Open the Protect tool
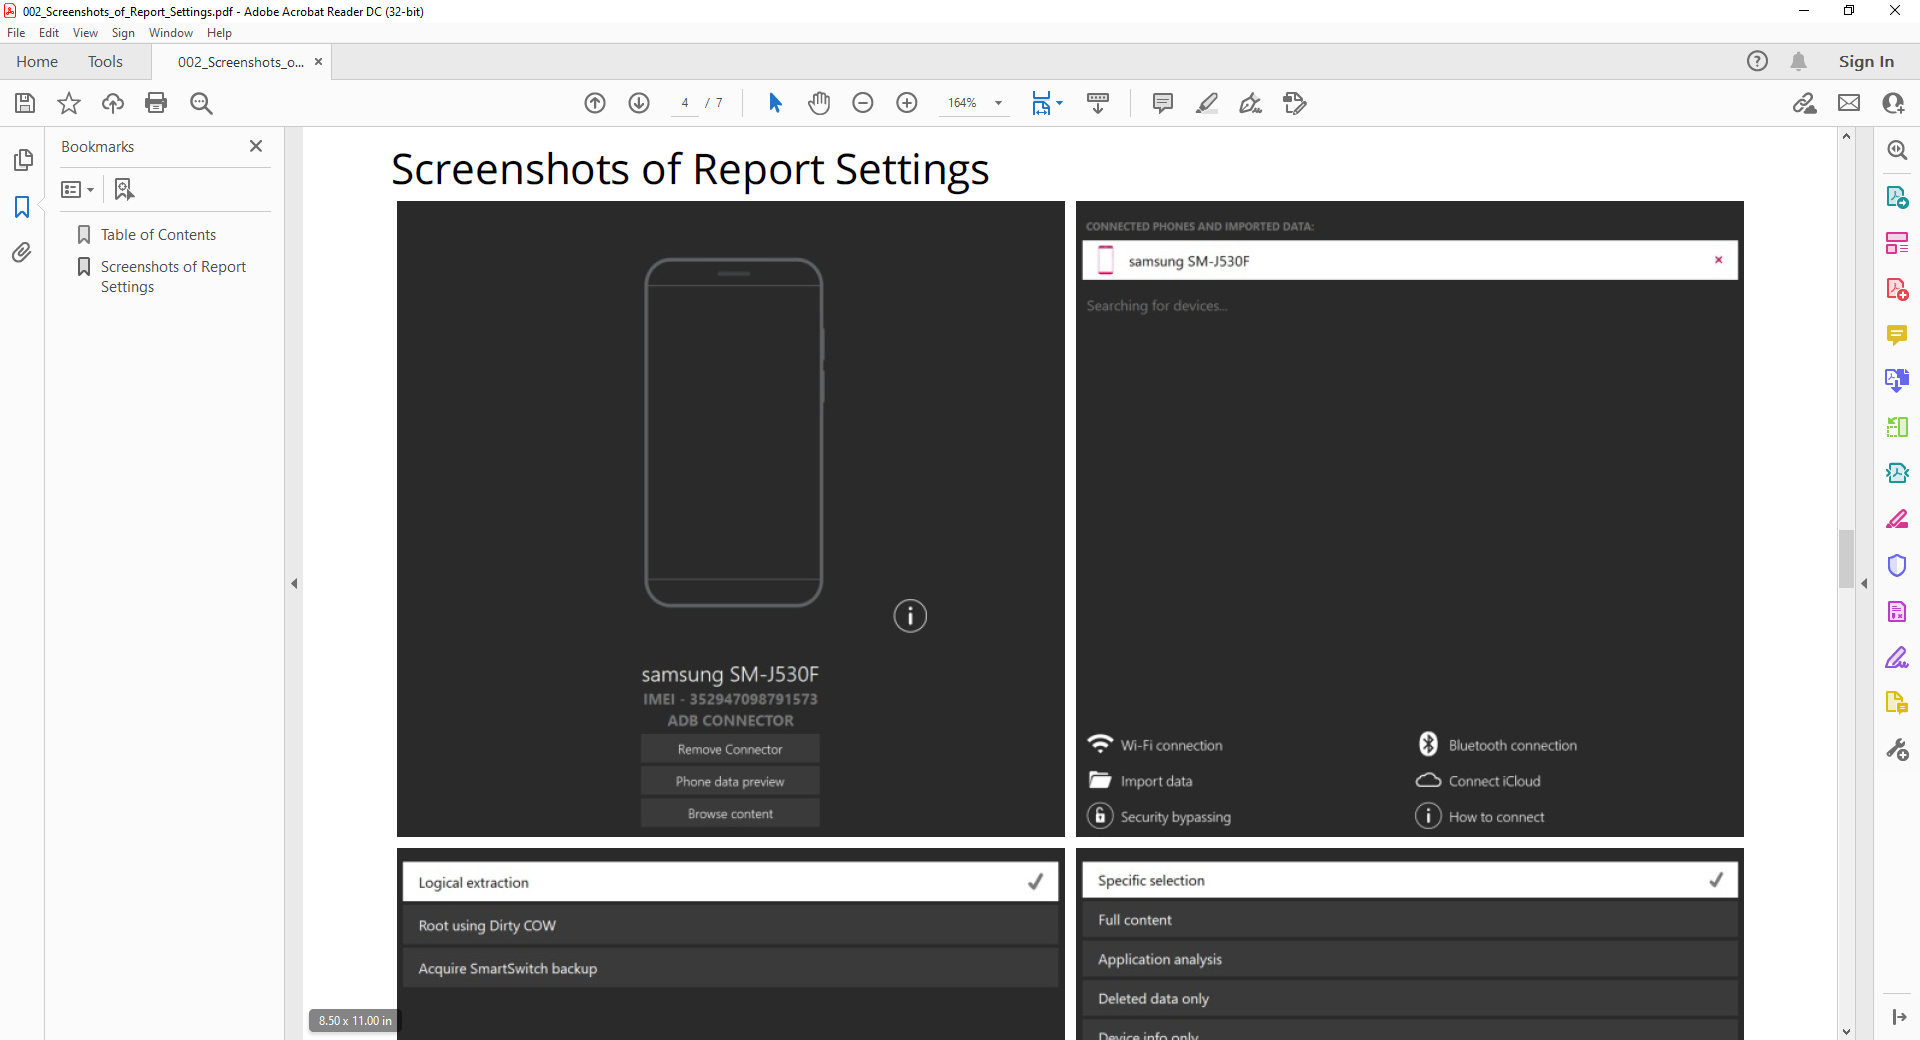The width and height of the screenshot is (1920, 1040). point(1897,565)
